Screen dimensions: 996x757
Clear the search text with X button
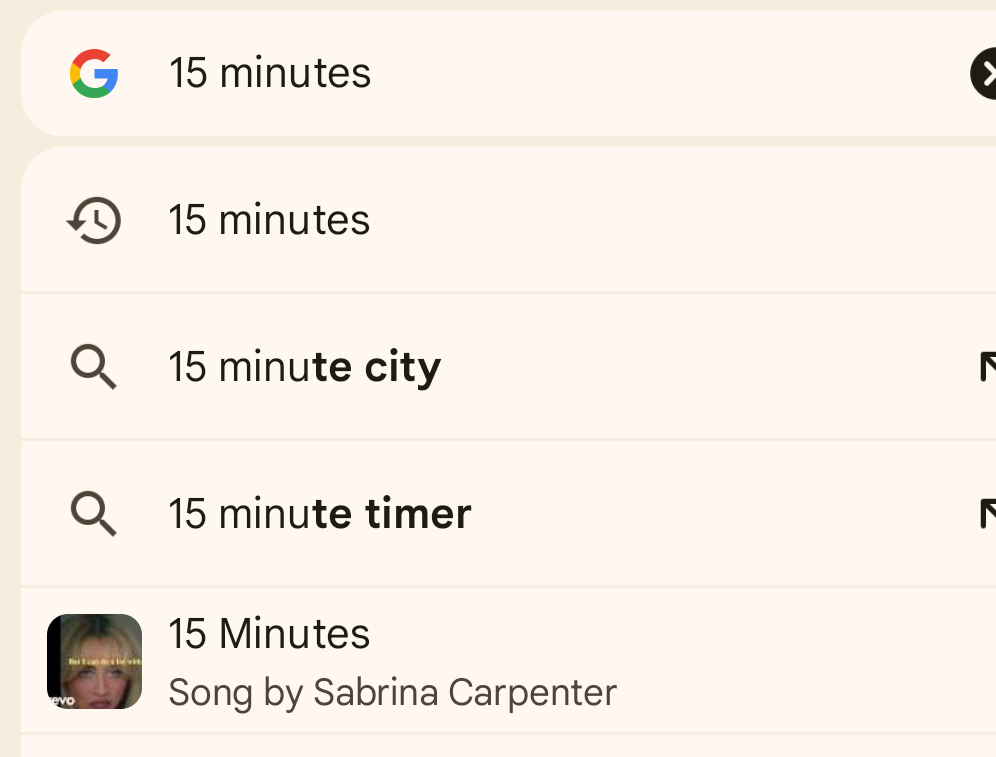click(x=984, y=74)
